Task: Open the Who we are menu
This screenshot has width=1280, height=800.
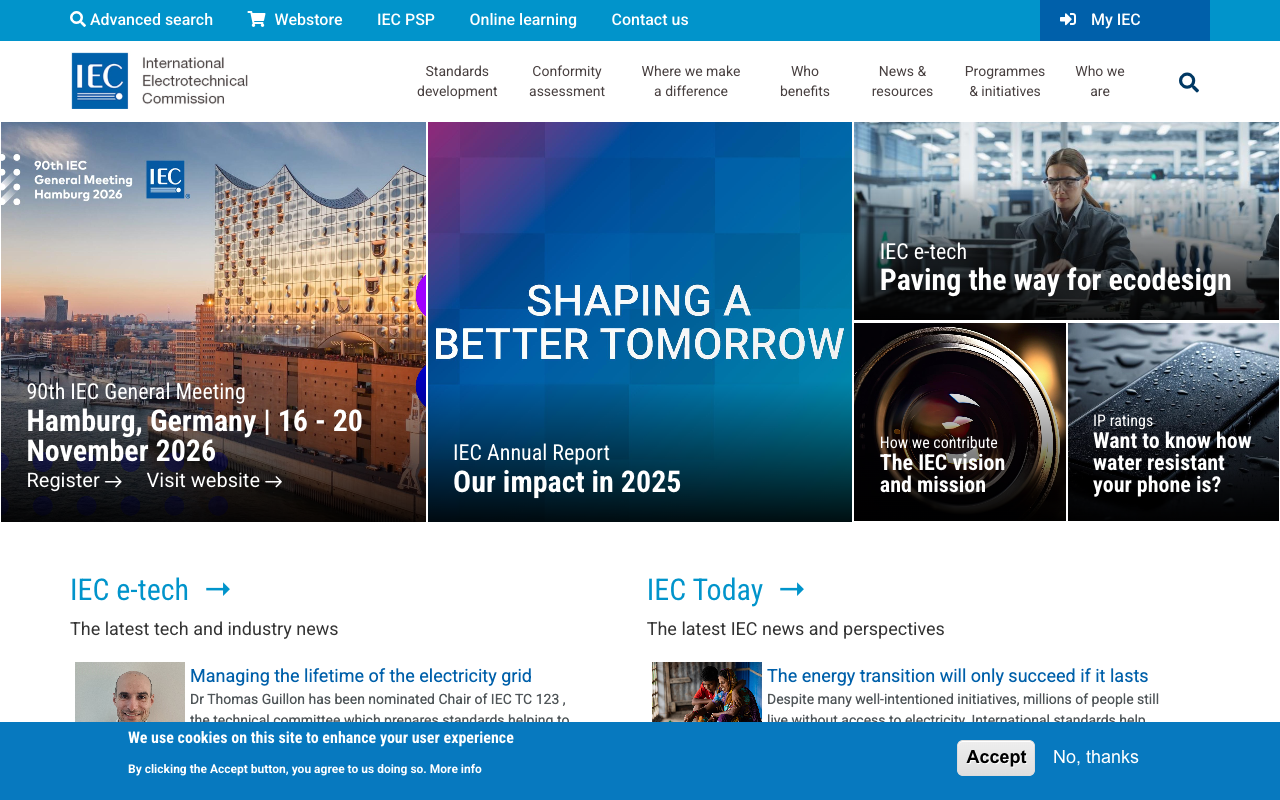Action: pyautogui.click(x=1100, y=81)
